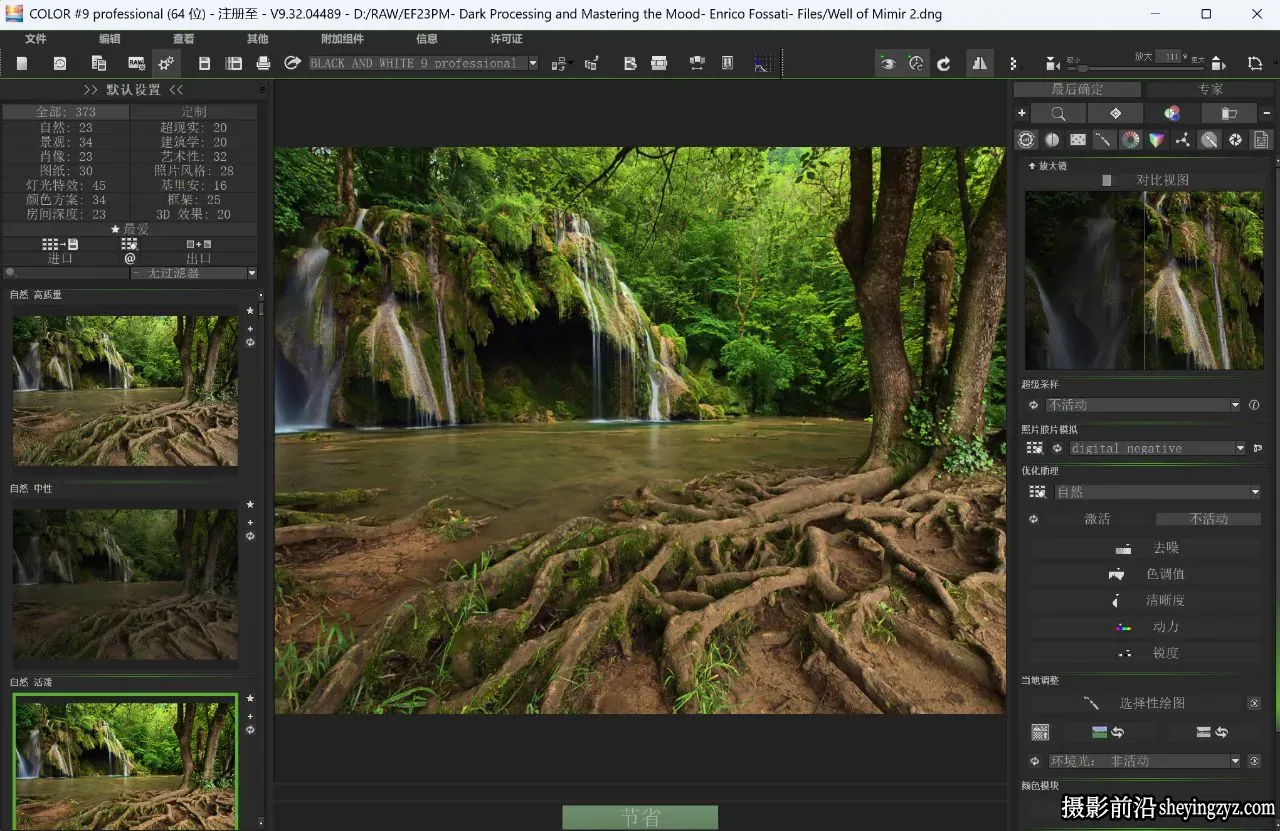This screenshot has width=1280, height=831.
Task: Open the 超级采样 不活动 dropdown
Action: point(1143,405)
